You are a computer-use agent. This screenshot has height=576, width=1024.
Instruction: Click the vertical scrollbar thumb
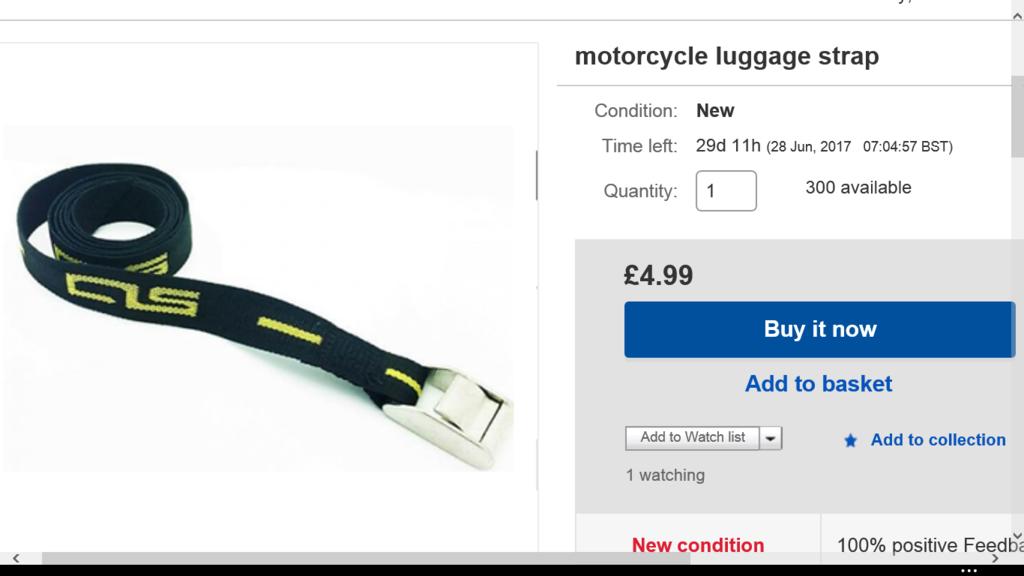click(x=1017, y=116)
